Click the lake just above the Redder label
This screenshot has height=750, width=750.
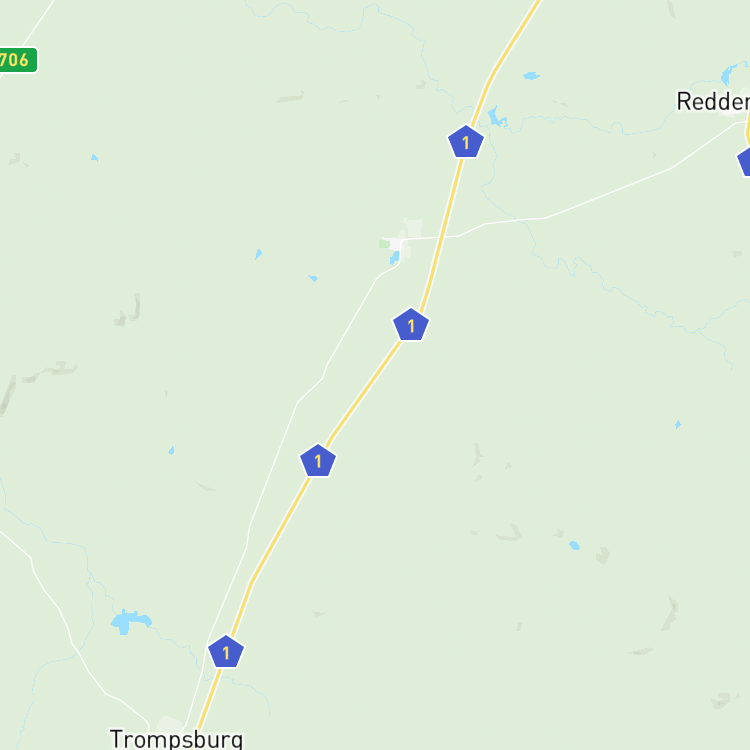729,74
